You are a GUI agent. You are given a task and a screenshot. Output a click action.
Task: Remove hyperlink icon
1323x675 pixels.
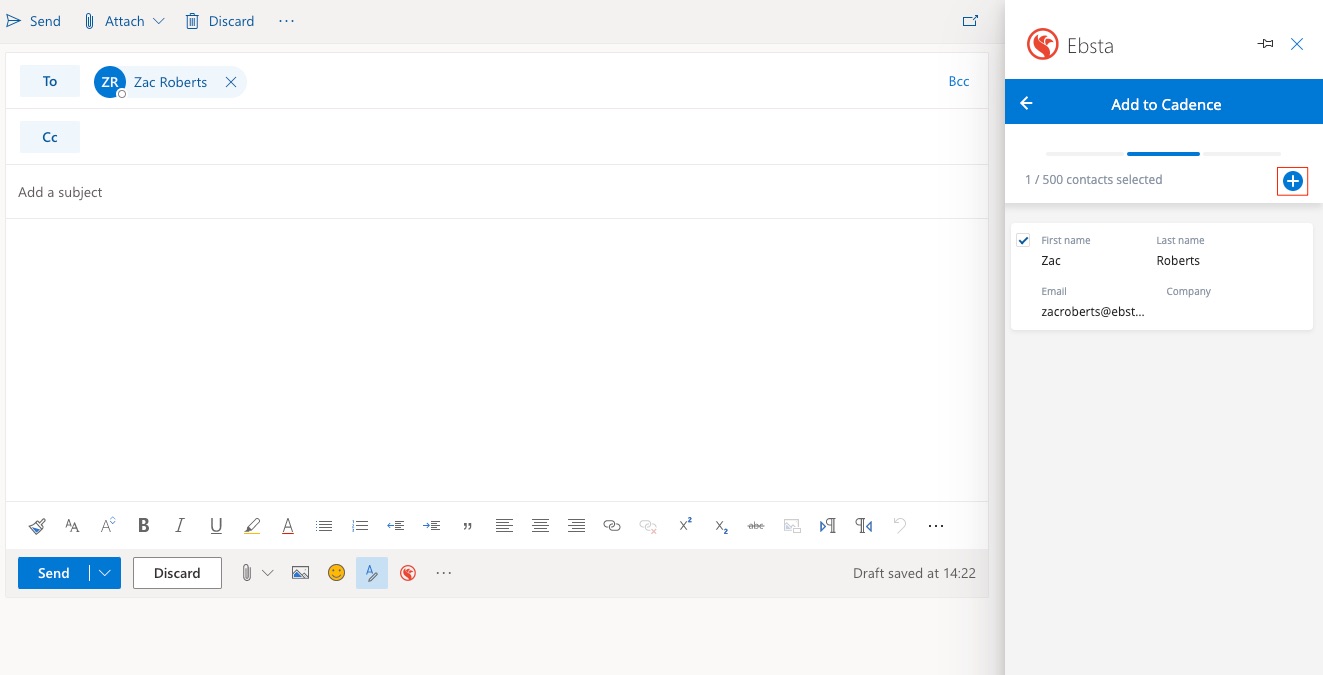click(x=648, y=525)
